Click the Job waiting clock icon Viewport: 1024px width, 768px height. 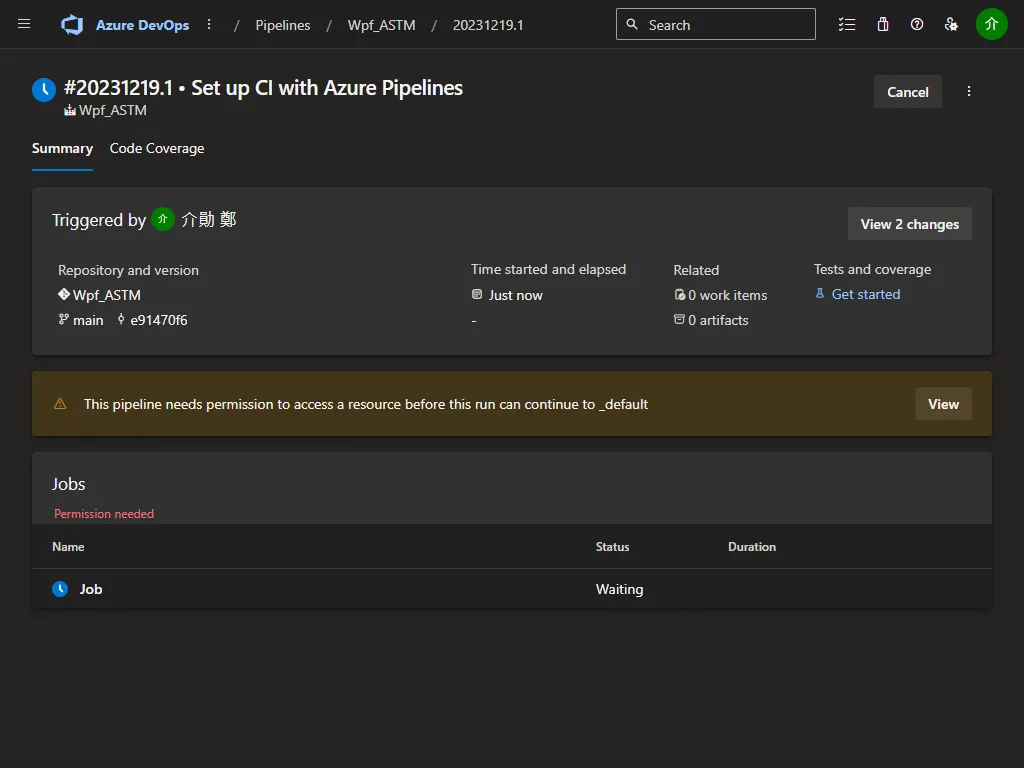click(60, 589)
